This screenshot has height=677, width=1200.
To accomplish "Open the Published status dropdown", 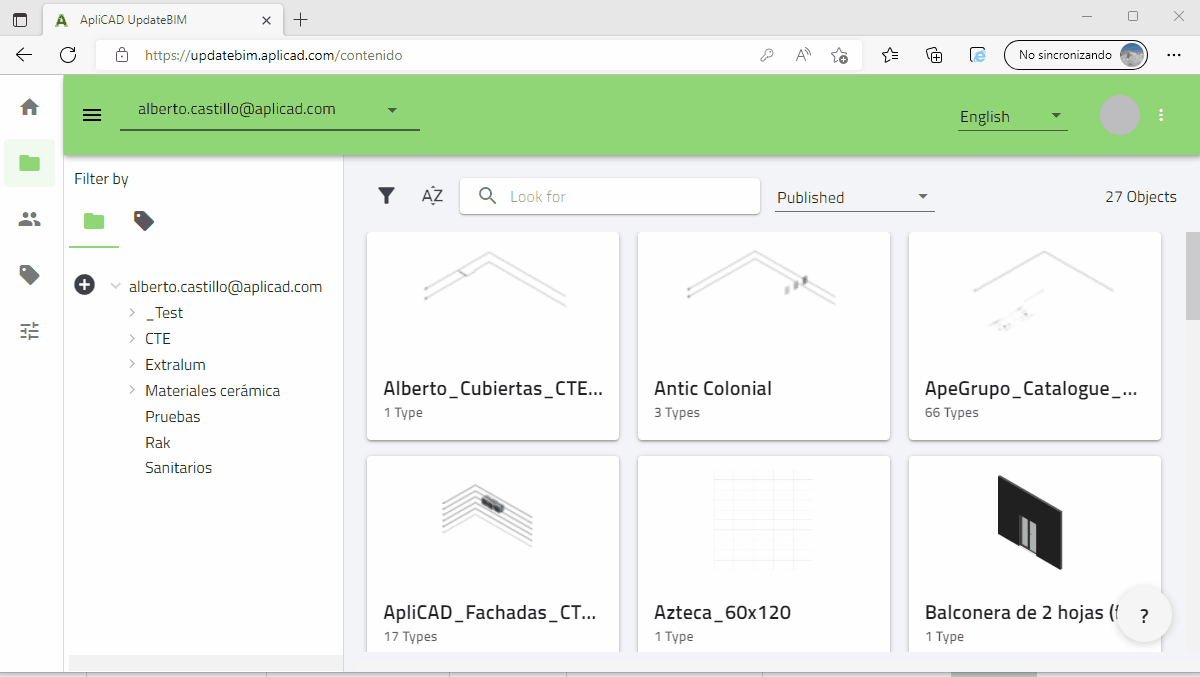I will 854,197.
